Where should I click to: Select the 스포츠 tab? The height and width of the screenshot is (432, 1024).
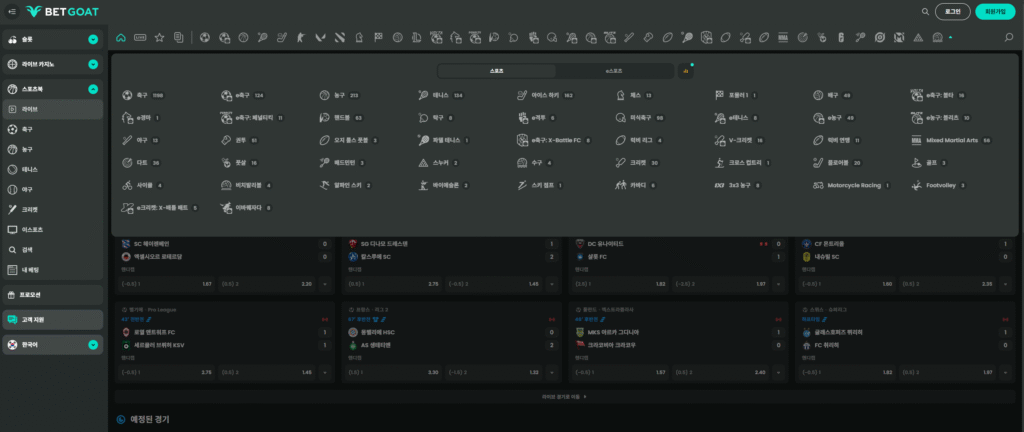click(x=497, y=71)
